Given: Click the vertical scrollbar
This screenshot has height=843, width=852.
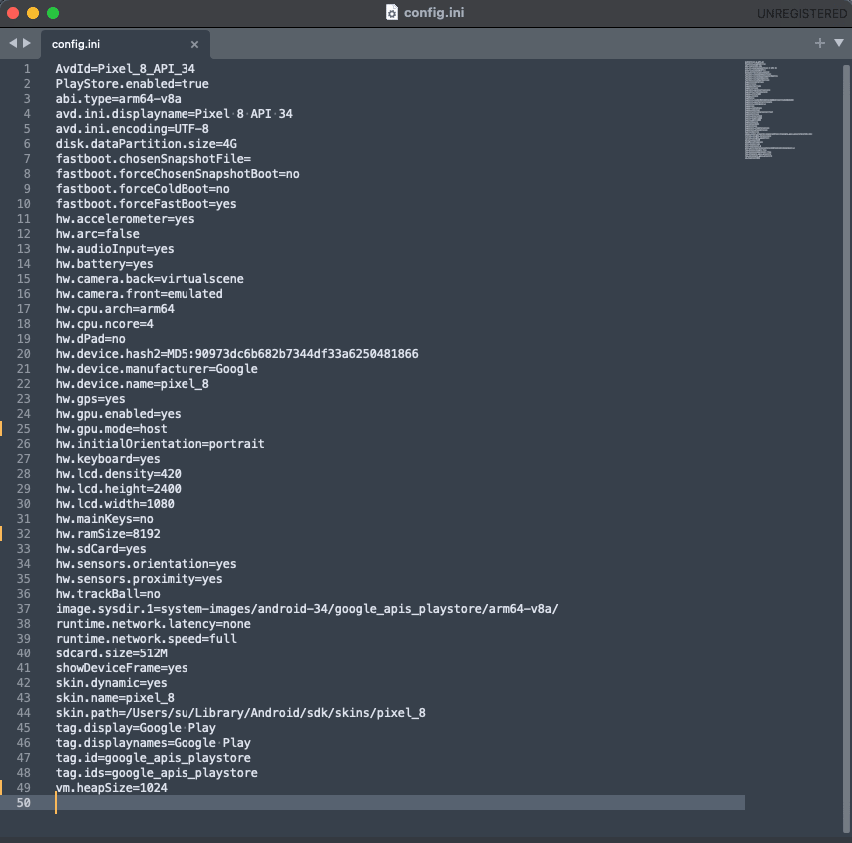Looking at the screenshot, I should point(846,448).
